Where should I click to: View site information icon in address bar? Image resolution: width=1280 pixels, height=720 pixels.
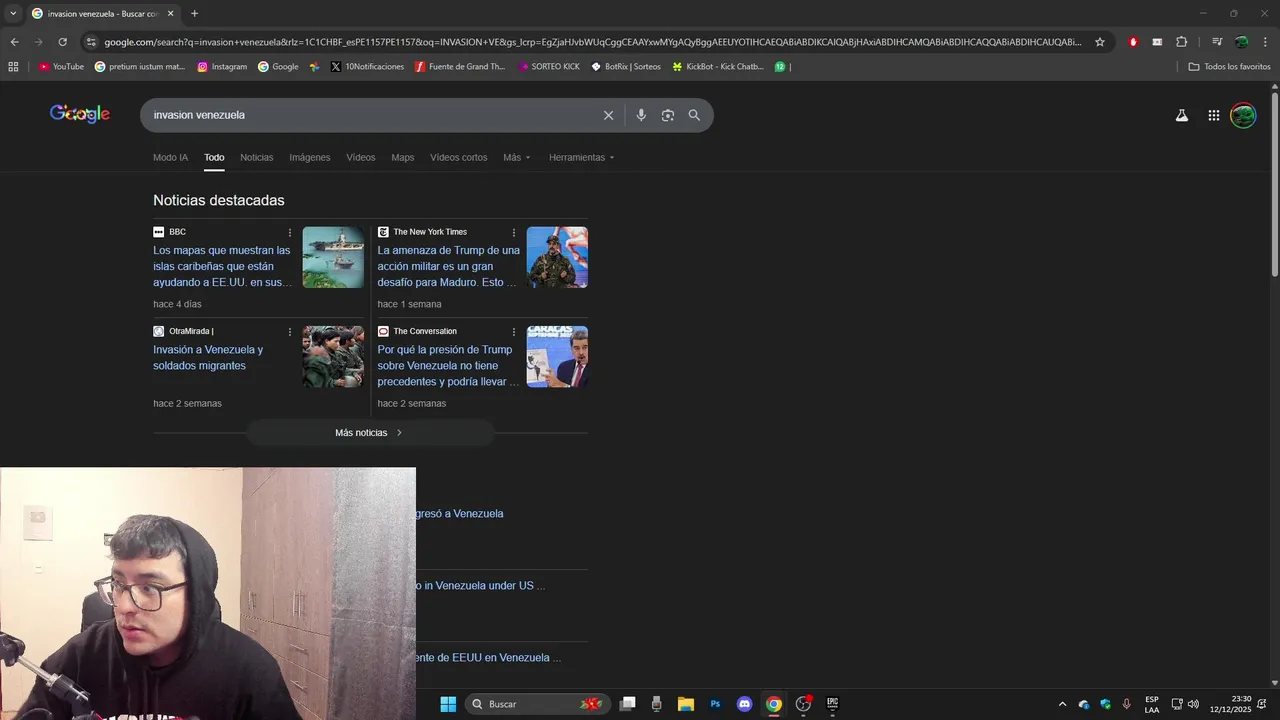(x=91, y=42)
